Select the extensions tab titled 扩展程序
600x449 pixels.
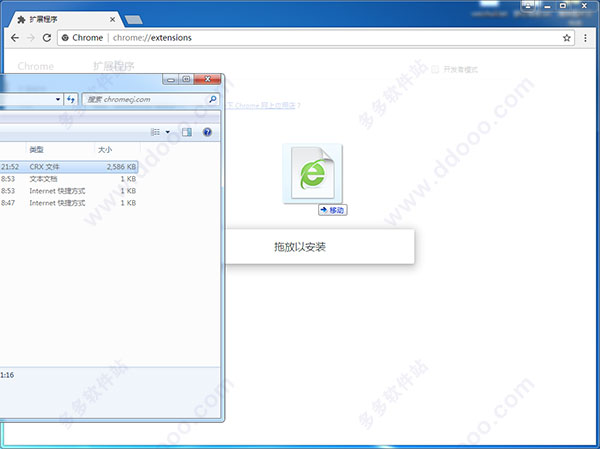point(67,19)
